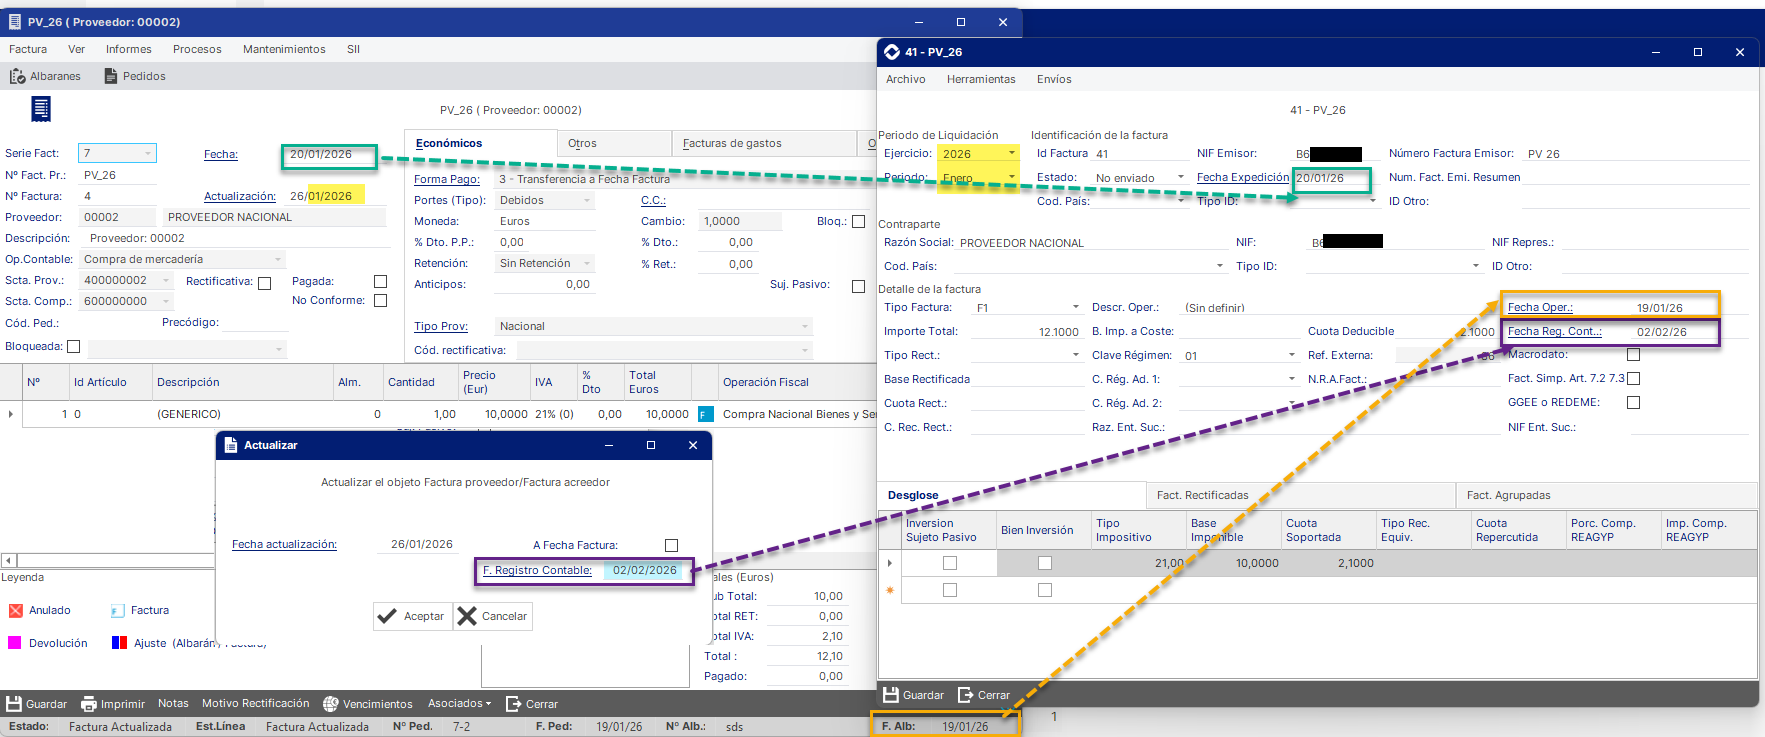Click the Proveedor code field 00002
1765x737 pixels.
(118, 217)
